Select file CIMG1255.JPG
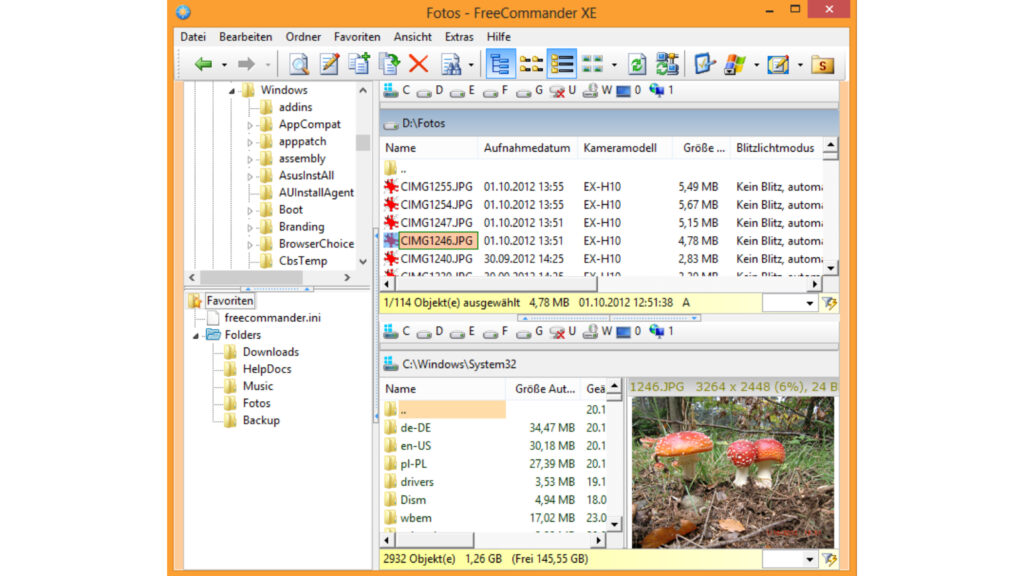This screenshot has width=1024, height=576. point(436,187)
